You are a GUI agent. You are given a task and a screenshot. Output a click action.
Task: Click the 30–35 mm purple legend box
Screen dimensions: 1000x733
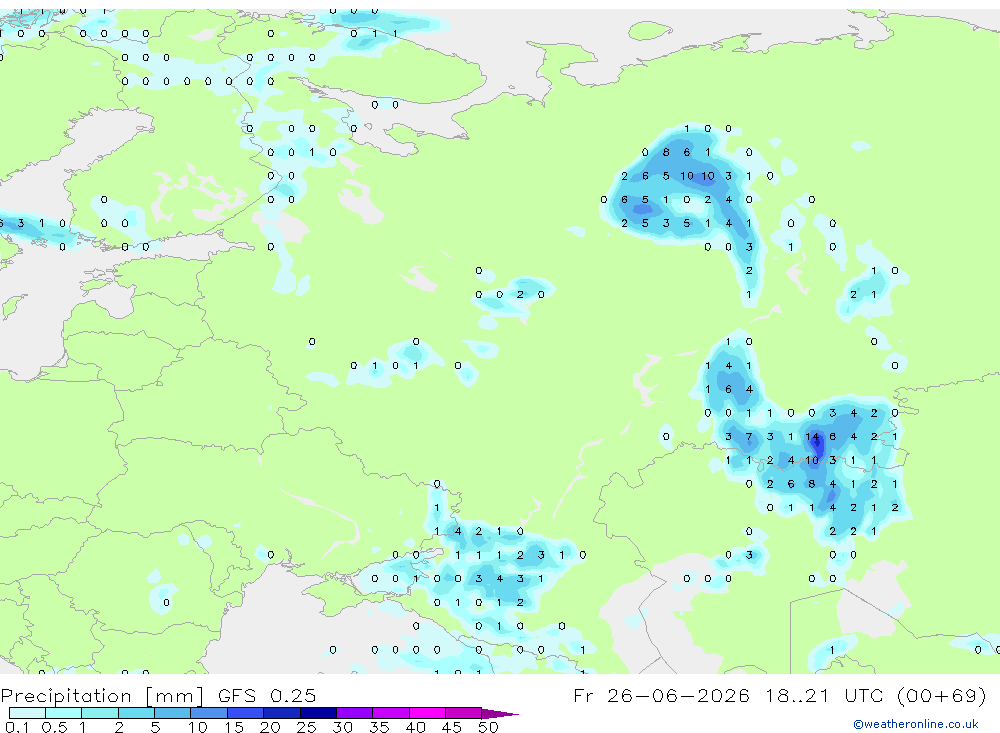pyautogui.click(x=355, y=713)
